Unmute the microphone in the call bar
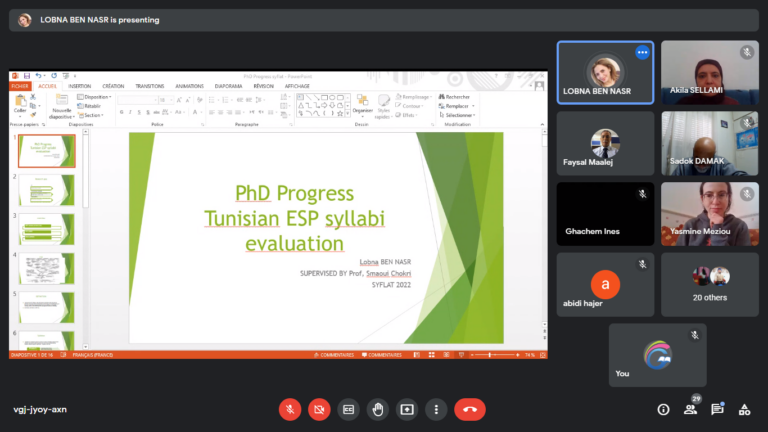Screen dimensions: 768x432 point(289,409)
